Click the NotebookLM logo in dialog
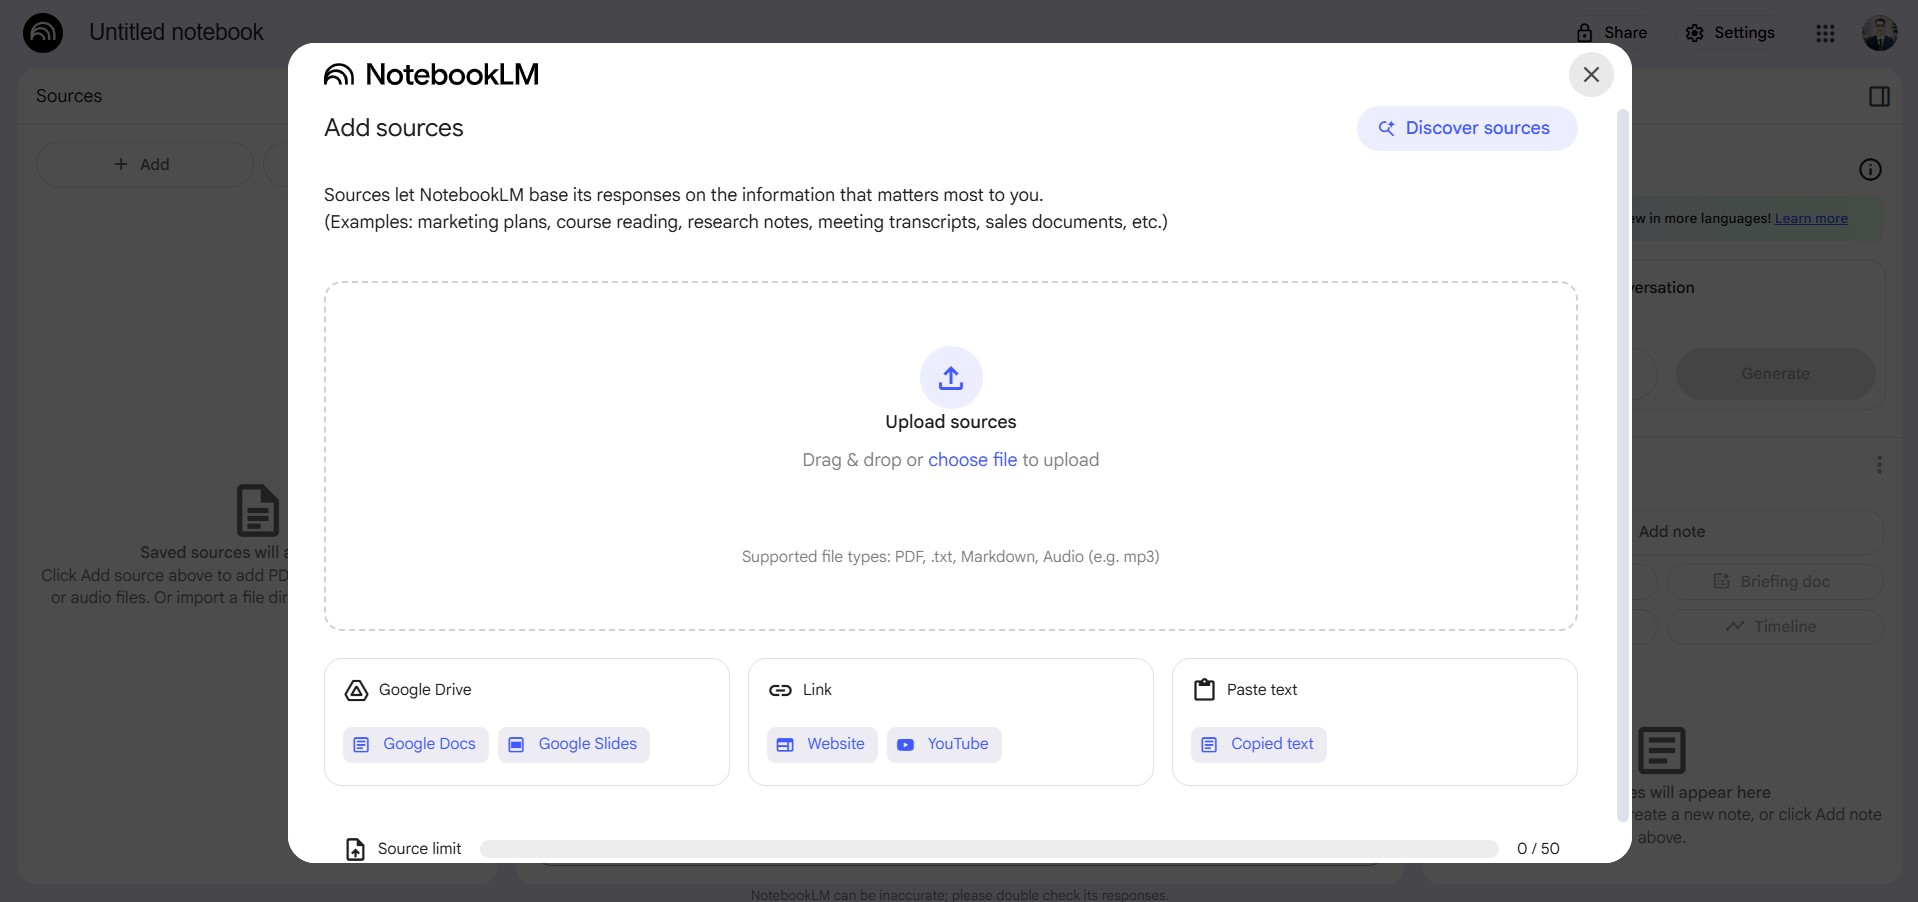1918x902 pixels. [431, 75]
